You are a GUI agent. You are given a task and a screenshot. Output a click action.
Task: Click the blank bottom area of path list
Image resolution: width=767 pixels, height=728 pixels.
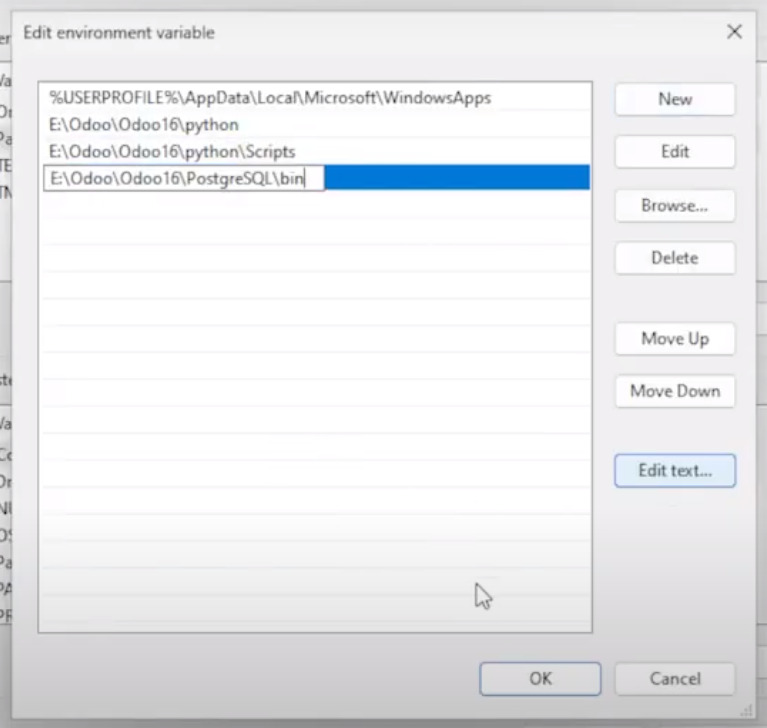314,580
